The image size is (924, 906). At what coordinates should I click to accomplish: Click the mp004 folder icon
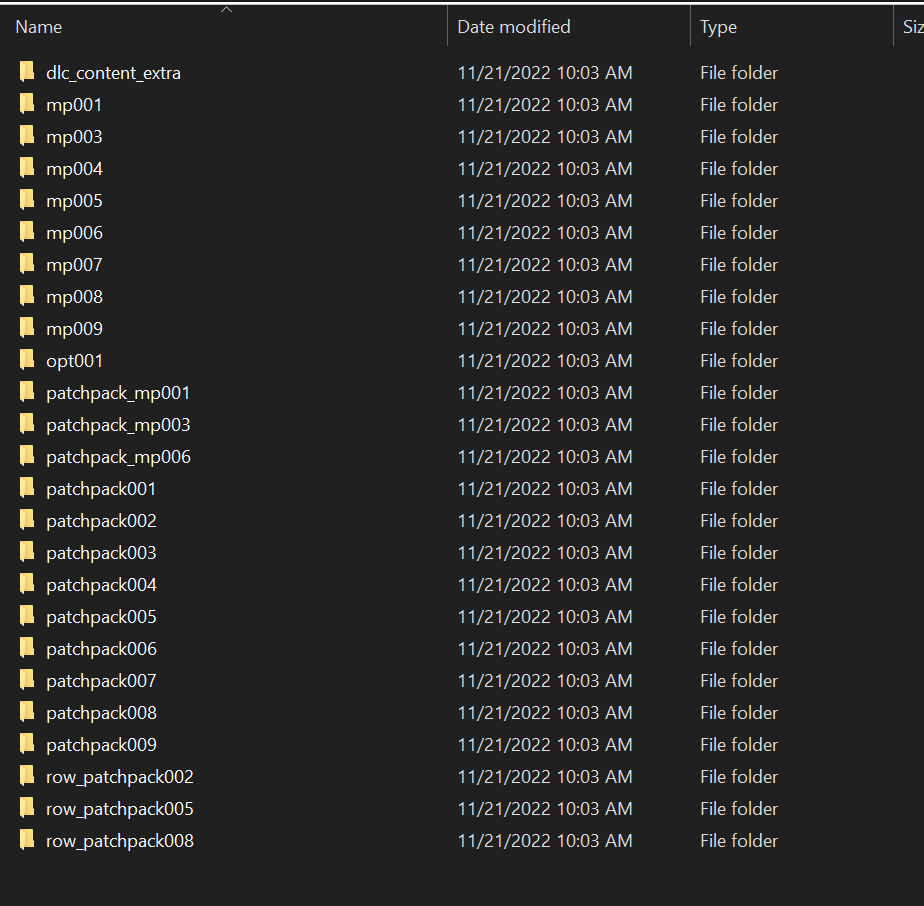tap(27, 168)
